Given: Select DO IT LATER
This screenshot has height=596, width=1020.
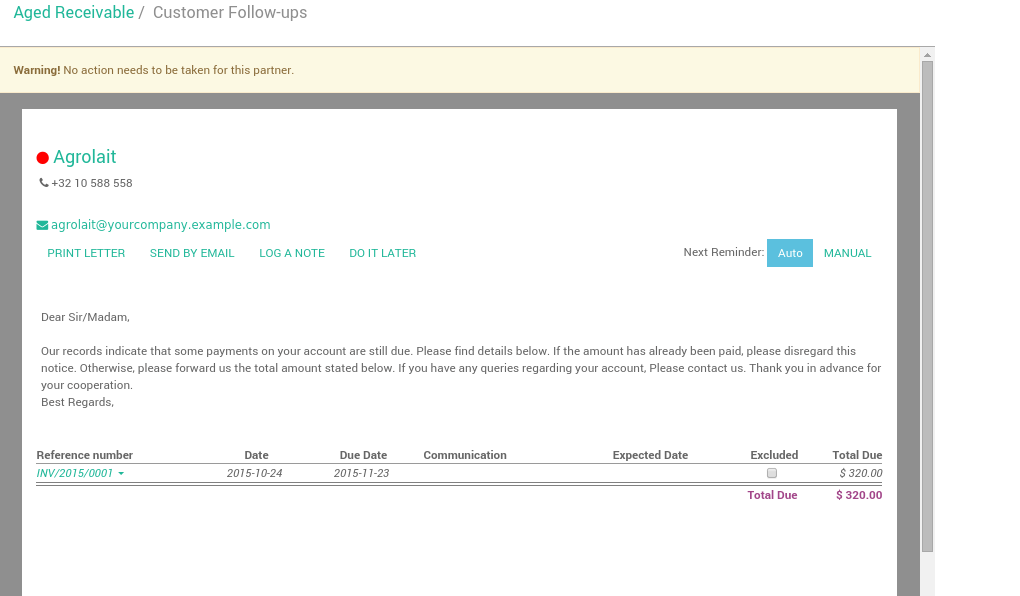Looking at the screenshot, I should click(x=382, y=253).
